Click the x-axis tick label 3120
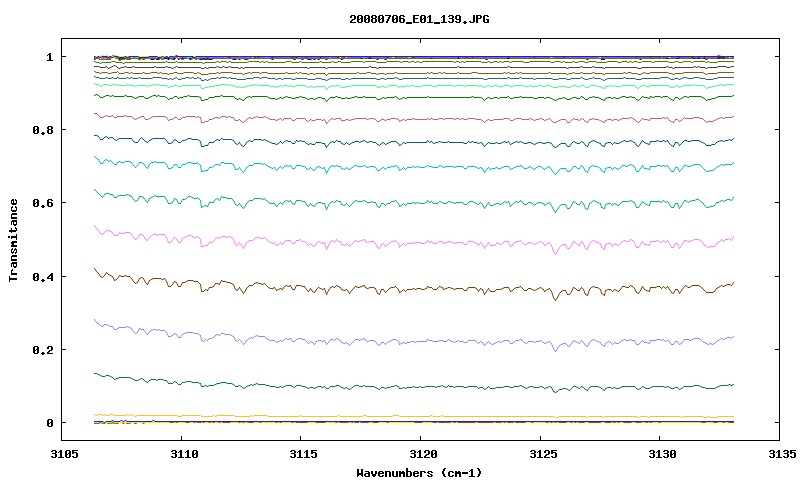 [x=423, y=454]
